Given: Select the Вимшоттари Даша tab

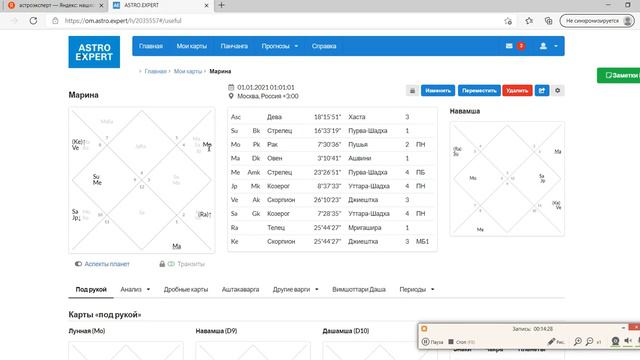Looking at the screenshot, I should [x=359, y=289].
